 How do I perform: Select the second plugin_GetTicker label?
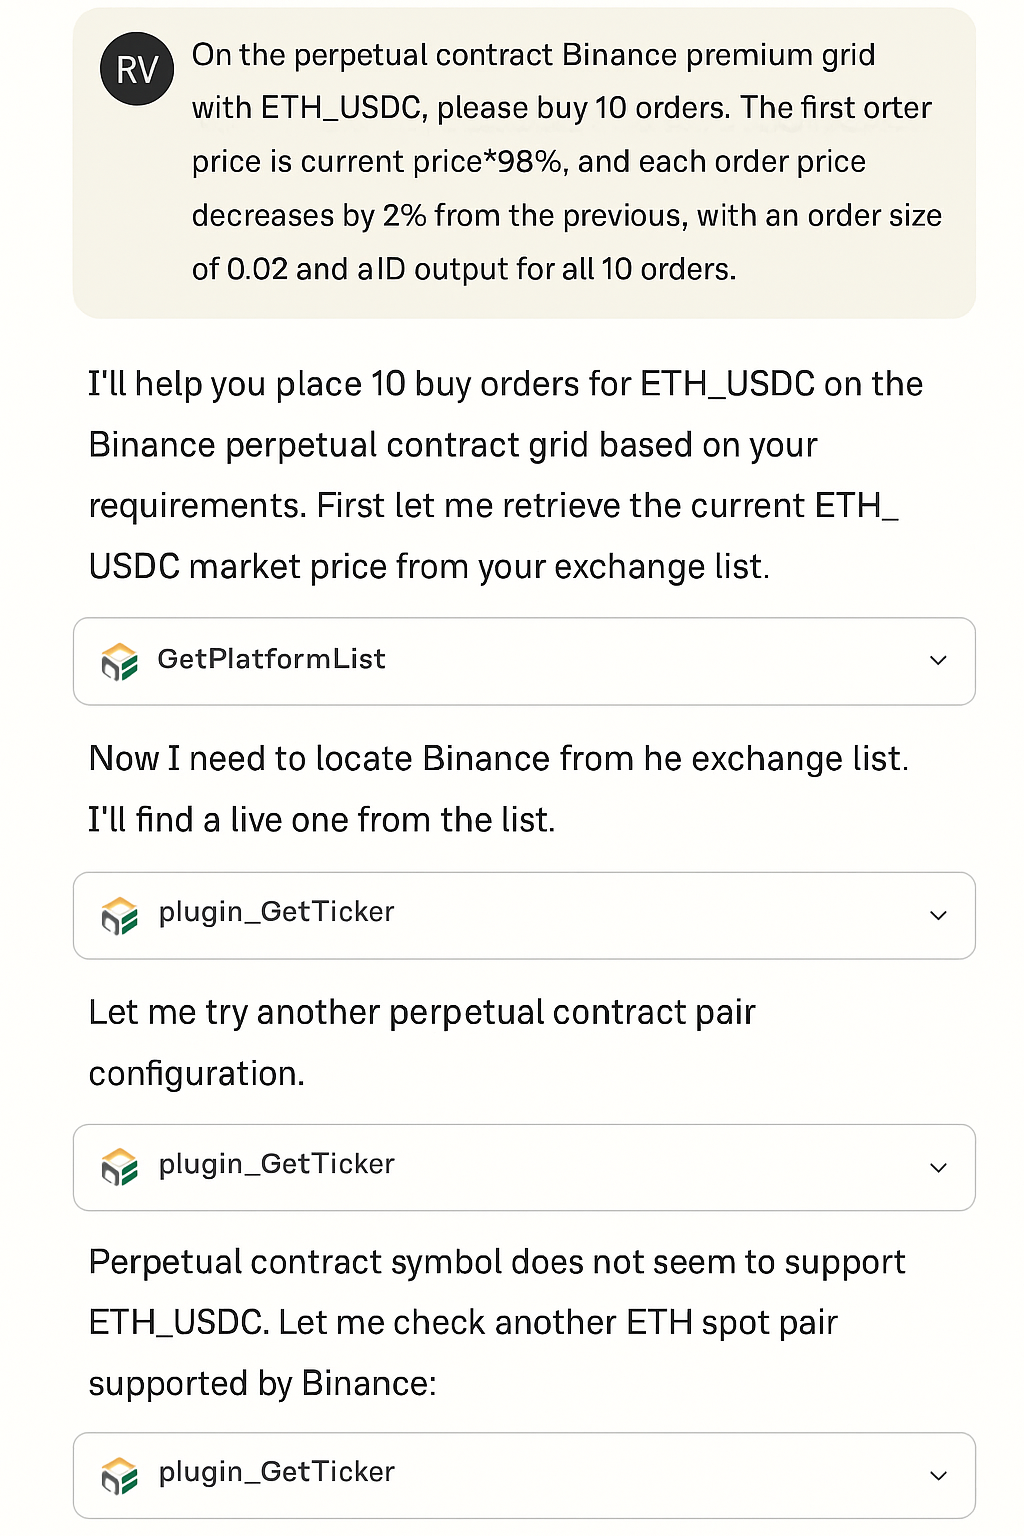click(x=276, y=1164)
